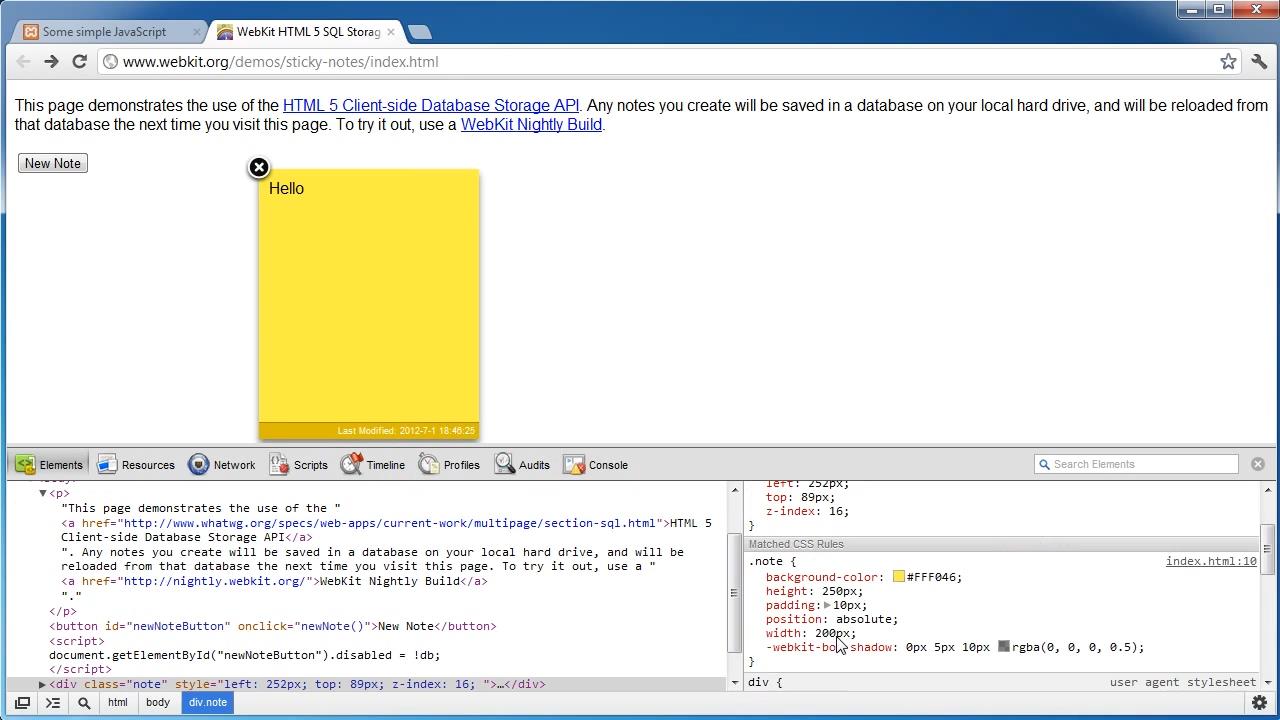
Task: Click the .note selector text
Action: (766, 561)
